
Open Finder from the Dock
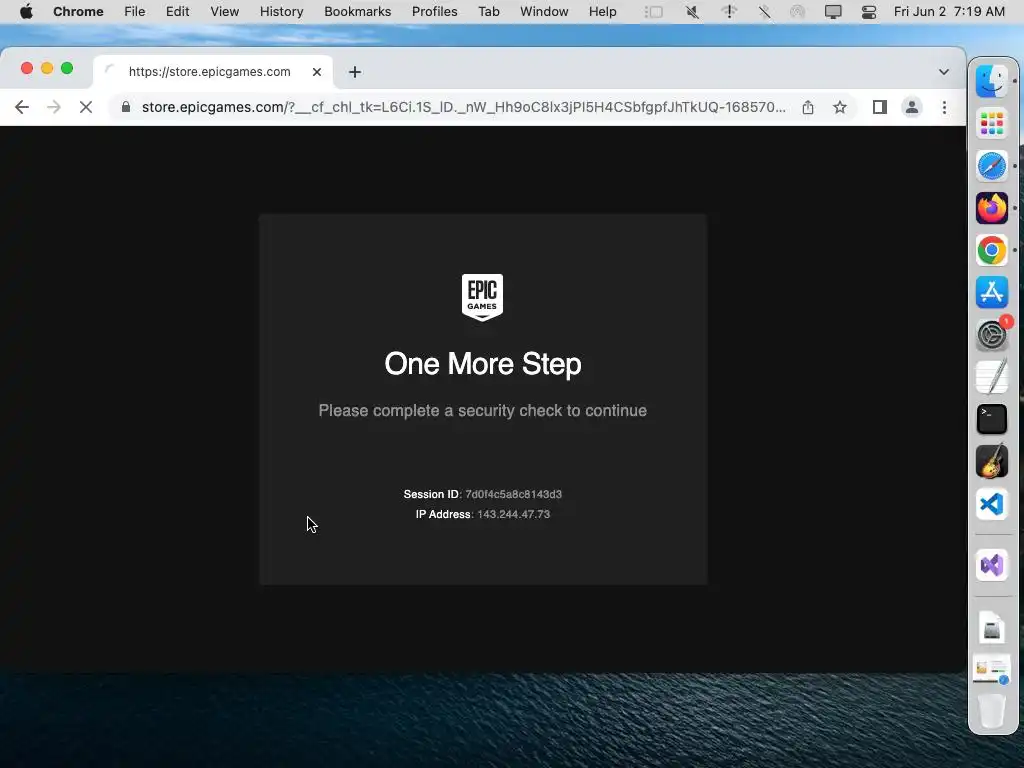point(992,82)
